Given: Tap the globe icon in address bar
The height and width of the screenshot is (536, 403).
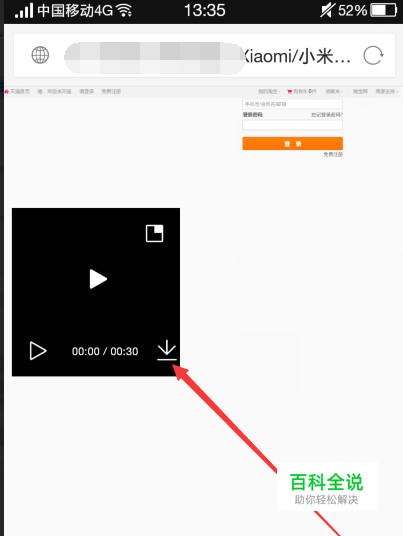Looking at the screenshot, I should pyautogui.click(x=40, y=55).
